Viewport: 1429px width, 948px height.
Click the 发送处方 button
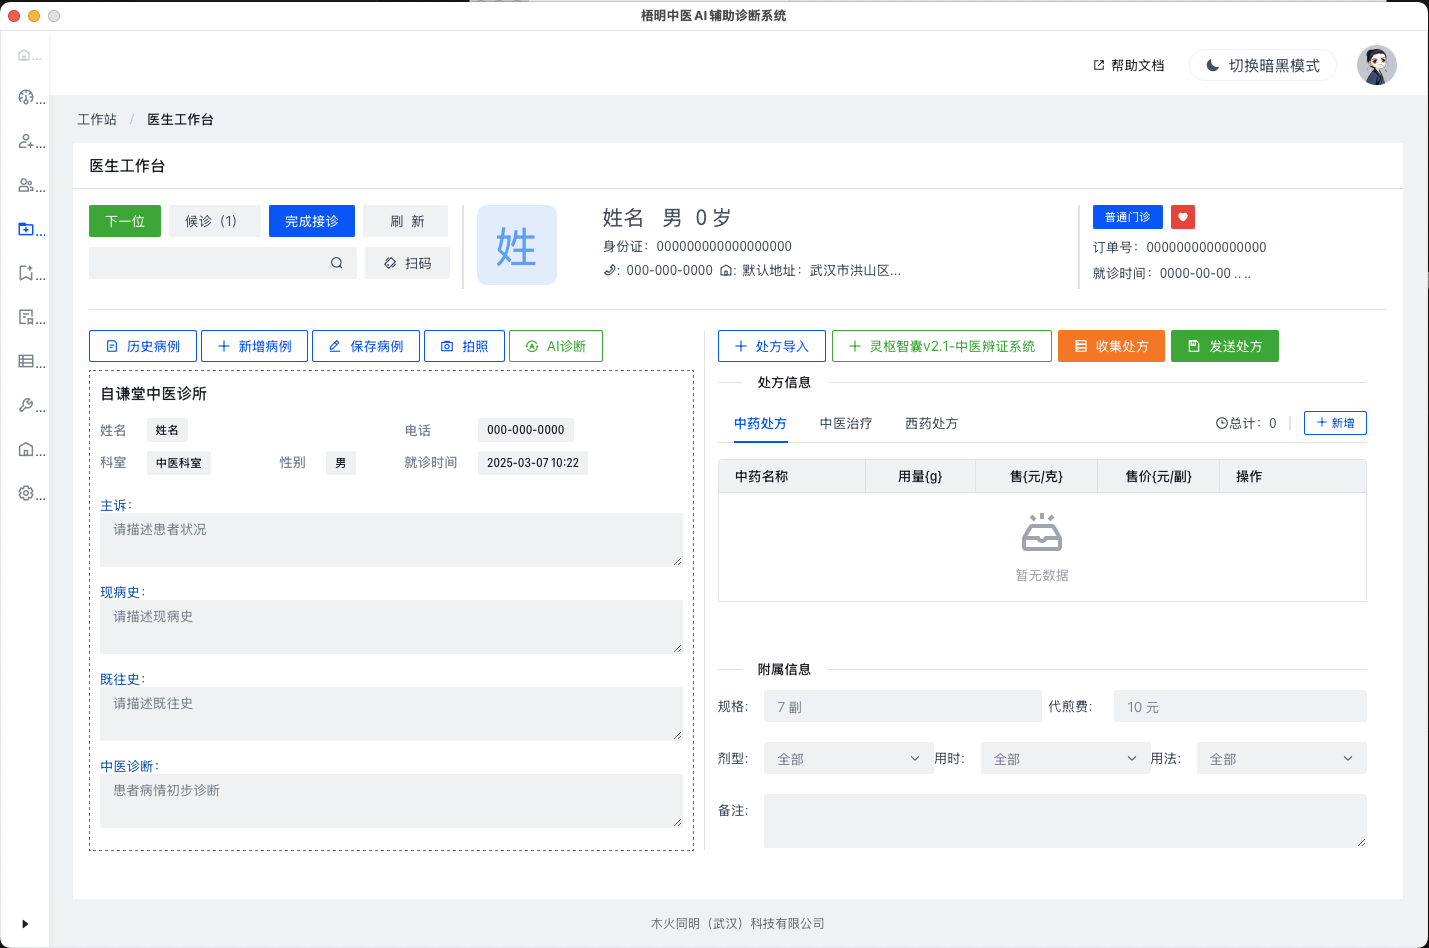(x=1224, y=346)
